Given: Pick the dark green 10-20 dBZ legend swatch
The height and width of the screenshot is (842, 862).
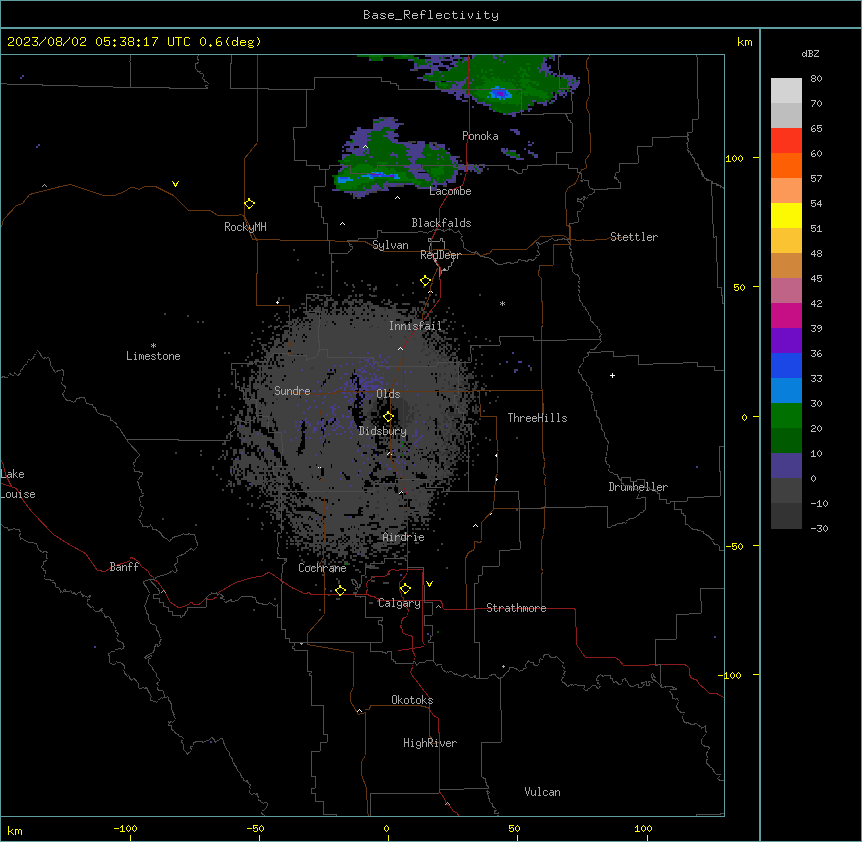Looking at the screenshot, I should pos(786,440).
